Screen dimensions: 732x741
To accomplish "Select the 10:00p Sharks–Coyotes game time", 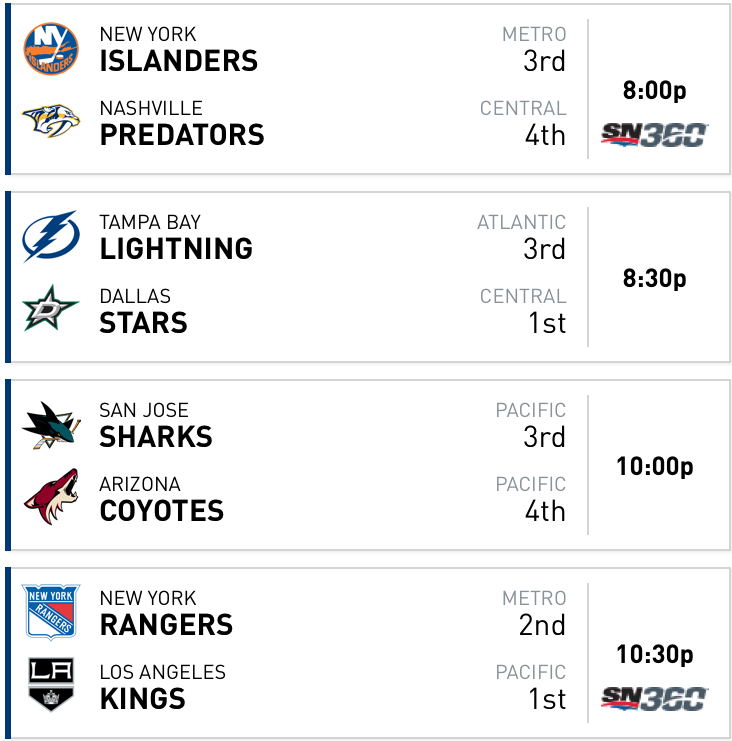I will click(x=654, y=466).
